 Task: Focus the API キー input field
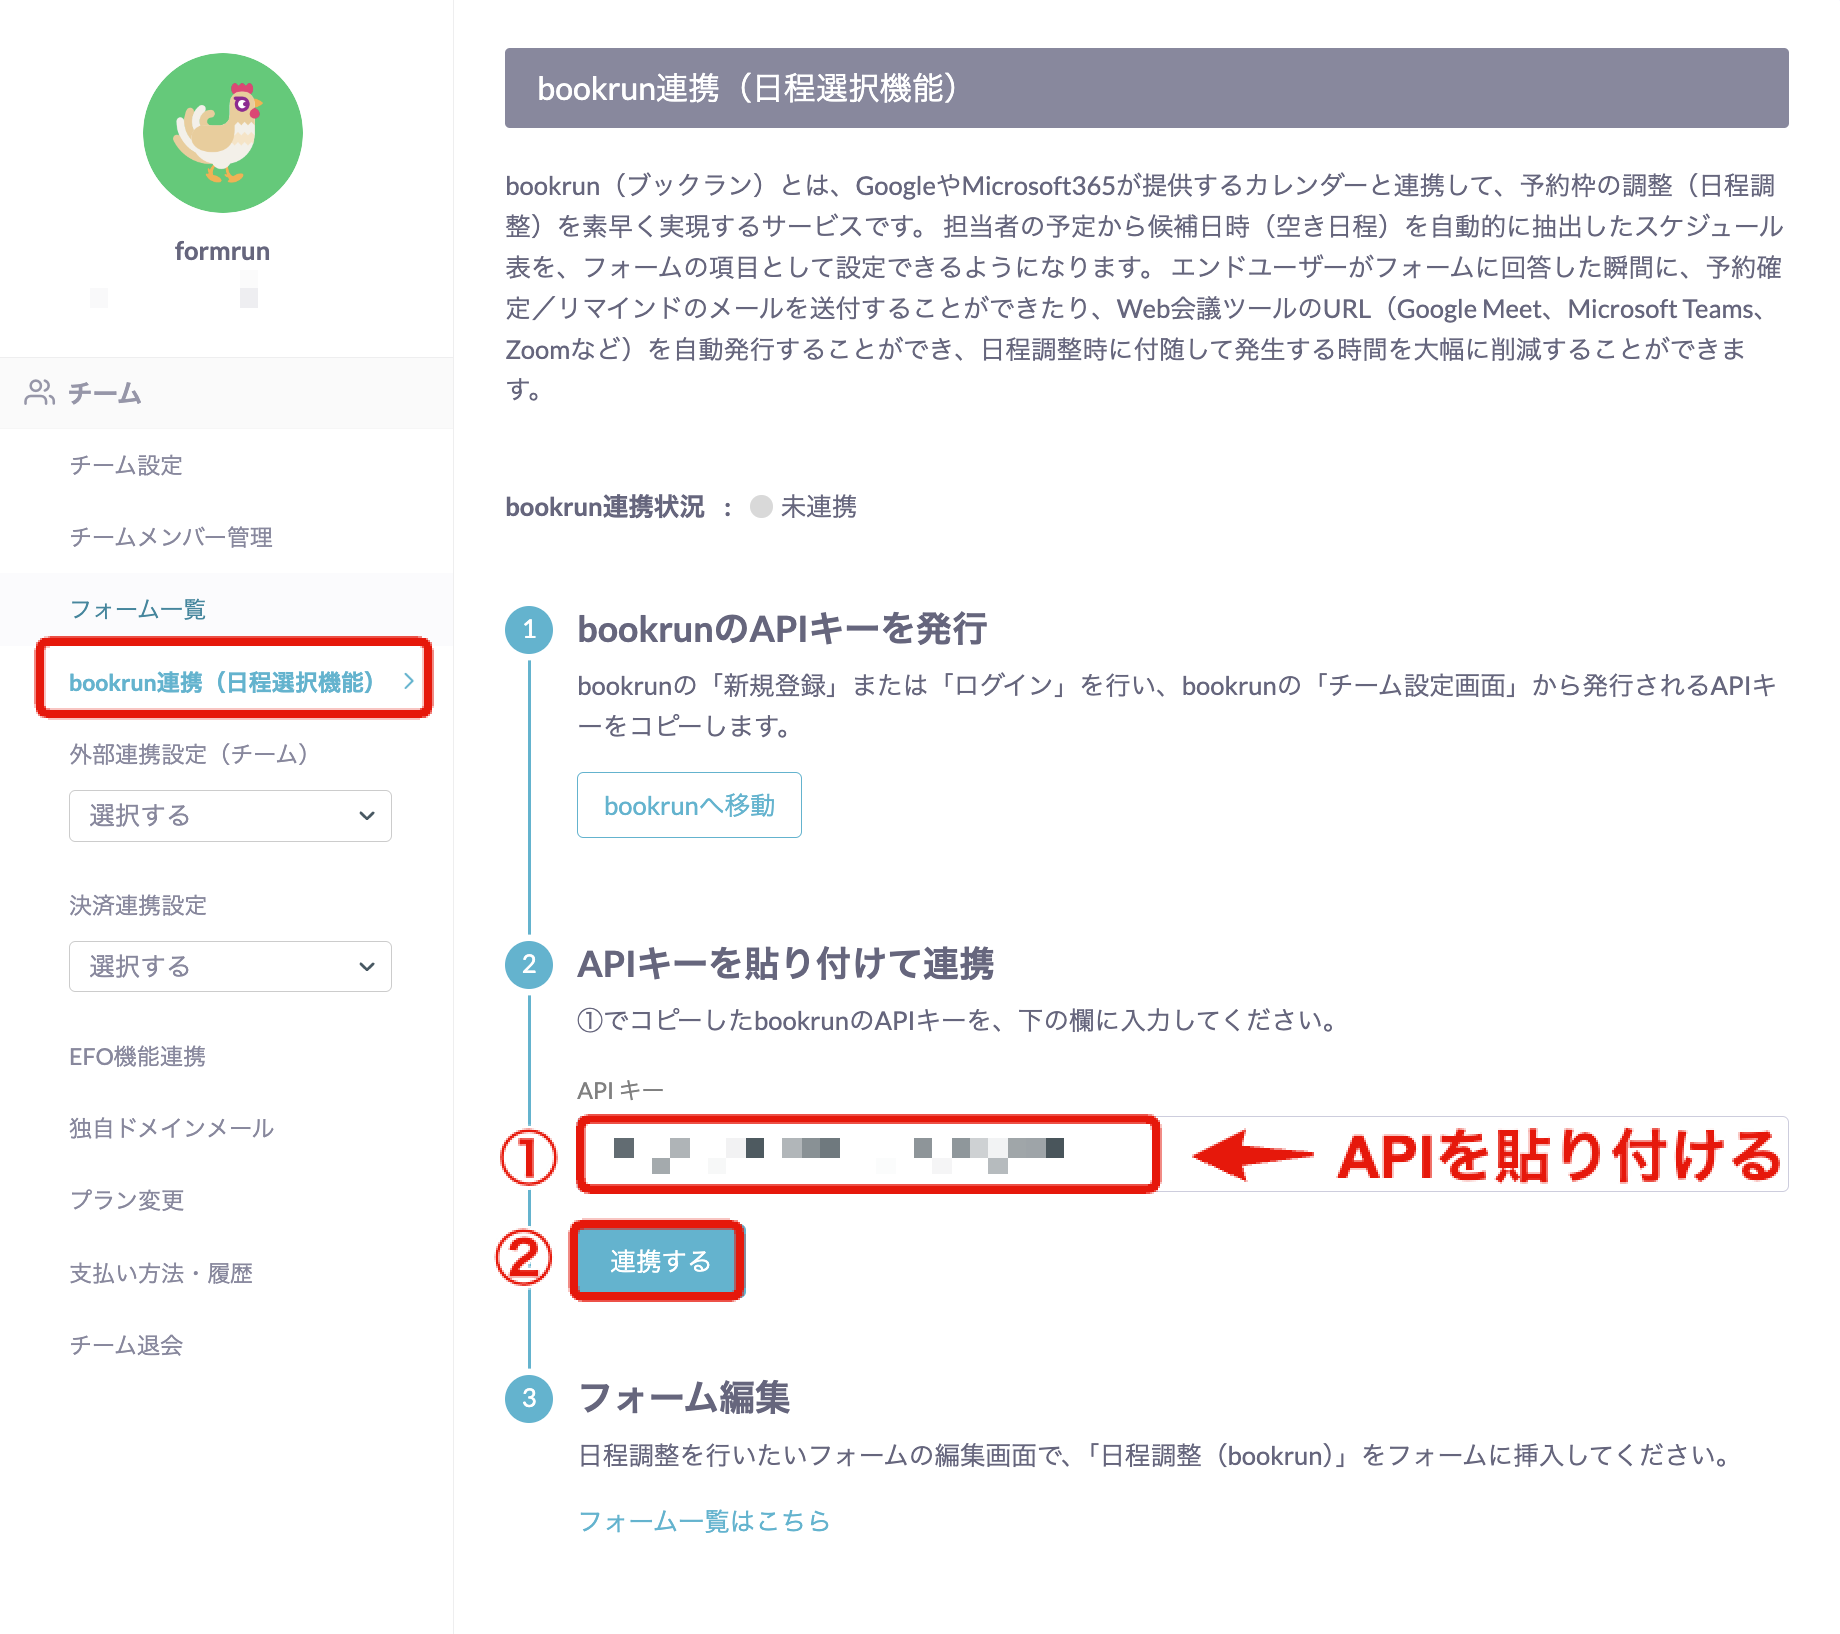[x=1182, y=1154]
